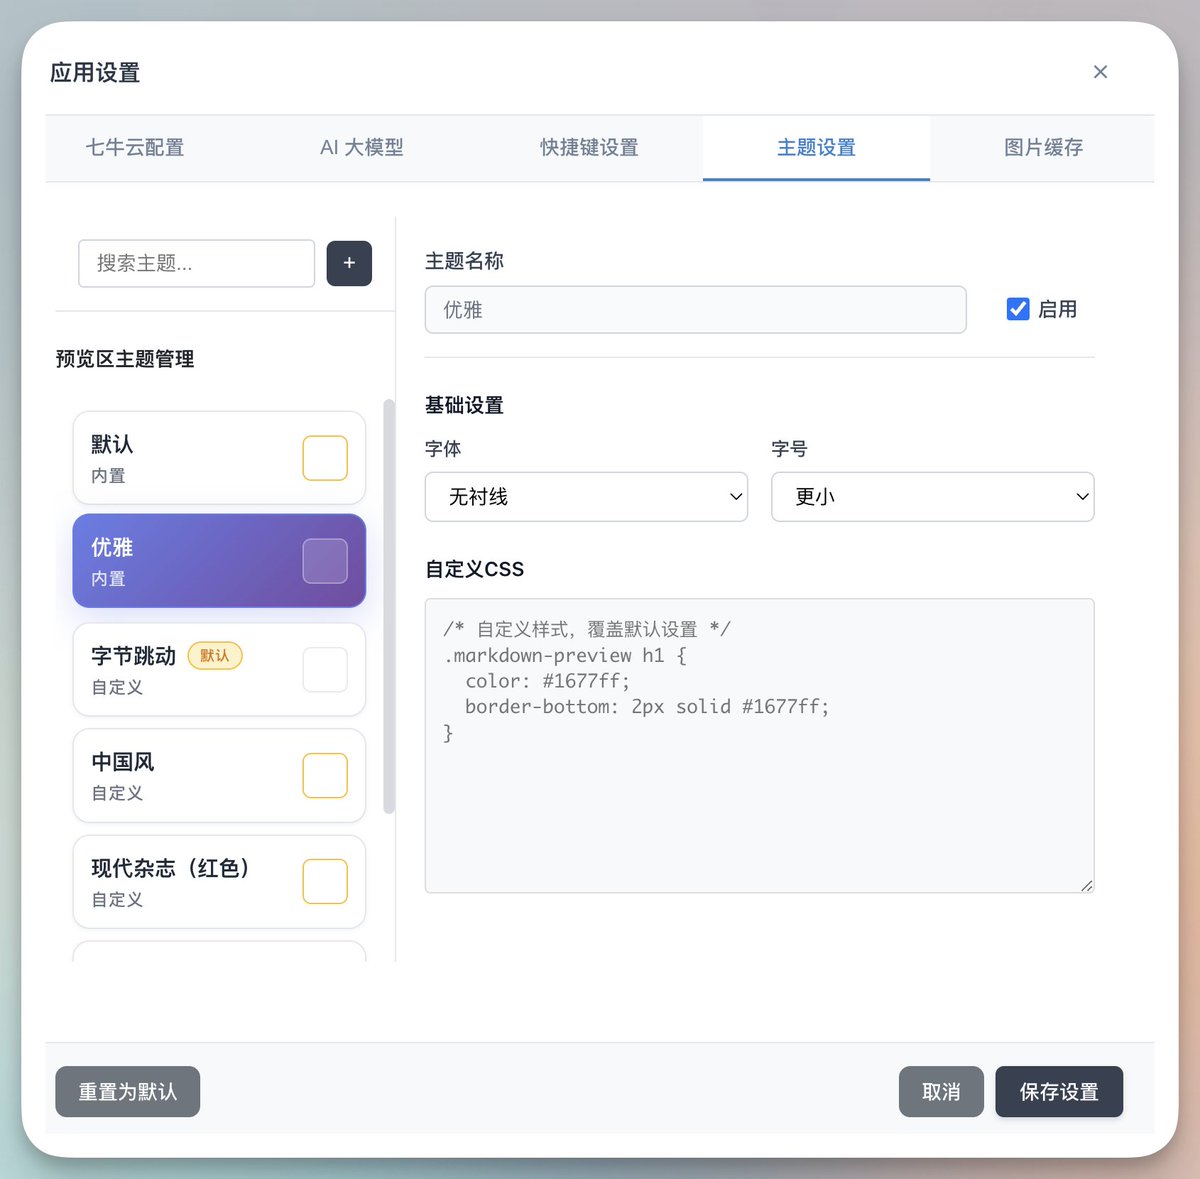The height and width of the screenshot is (1179, 1200).
Task: Open the 字体 dropdown showing 无衬线
Action: point(586,497)
